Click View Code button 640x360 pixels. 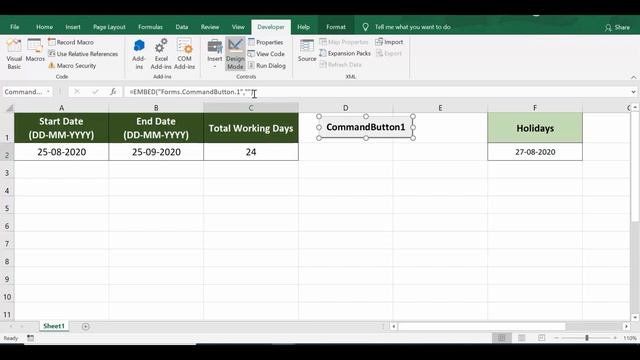(x=267, y=54)
